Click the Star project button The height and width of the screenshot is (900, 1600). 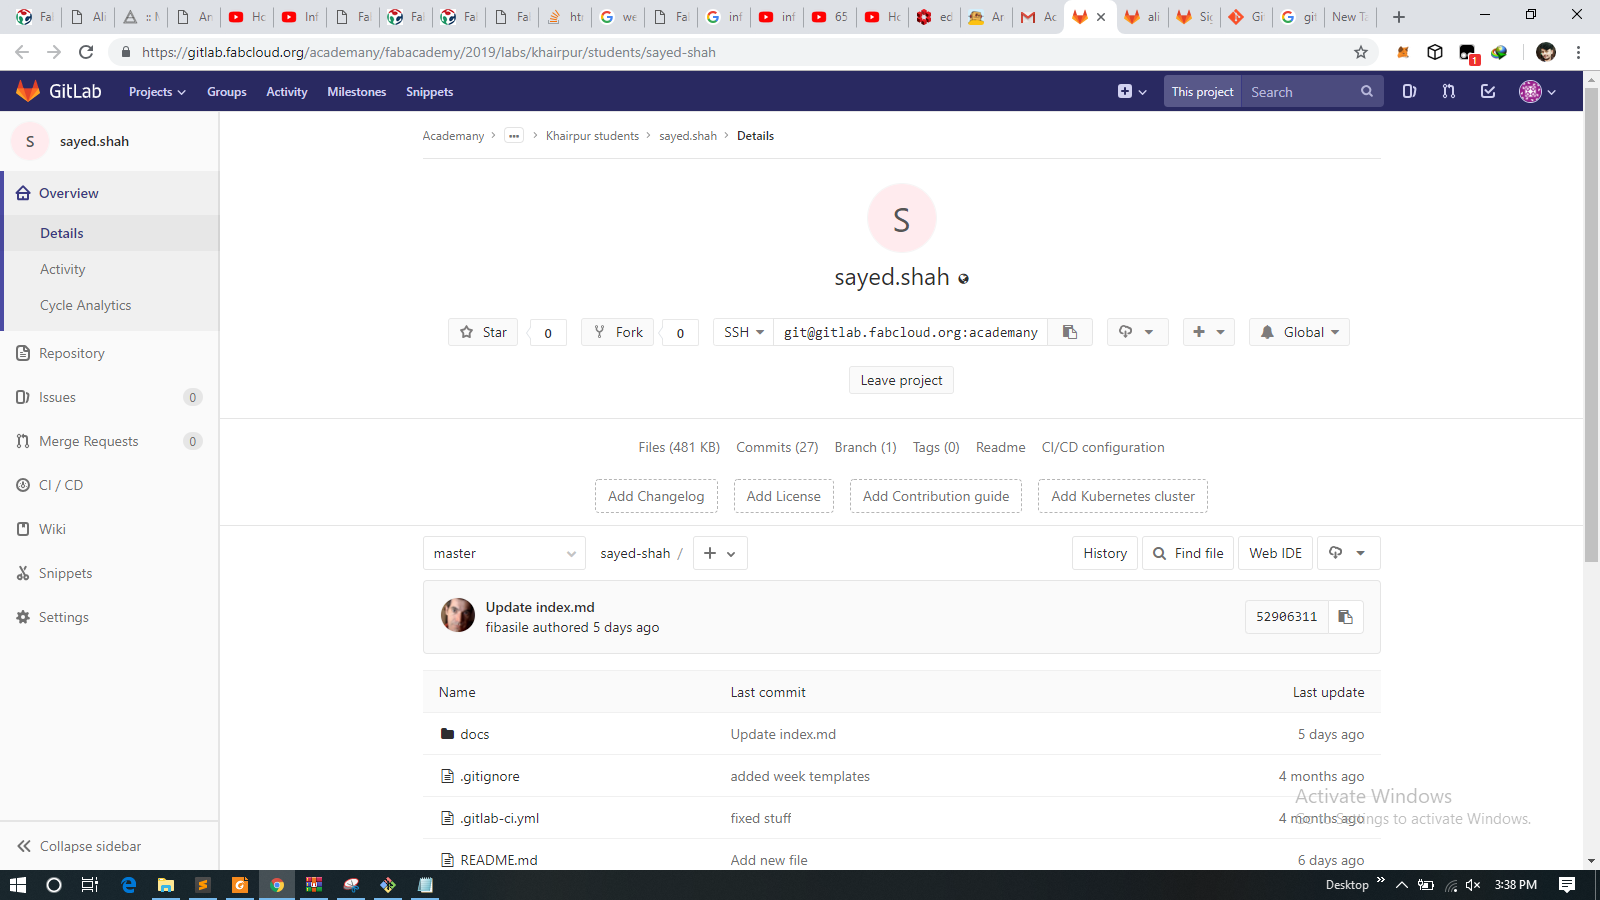(483, 332)
